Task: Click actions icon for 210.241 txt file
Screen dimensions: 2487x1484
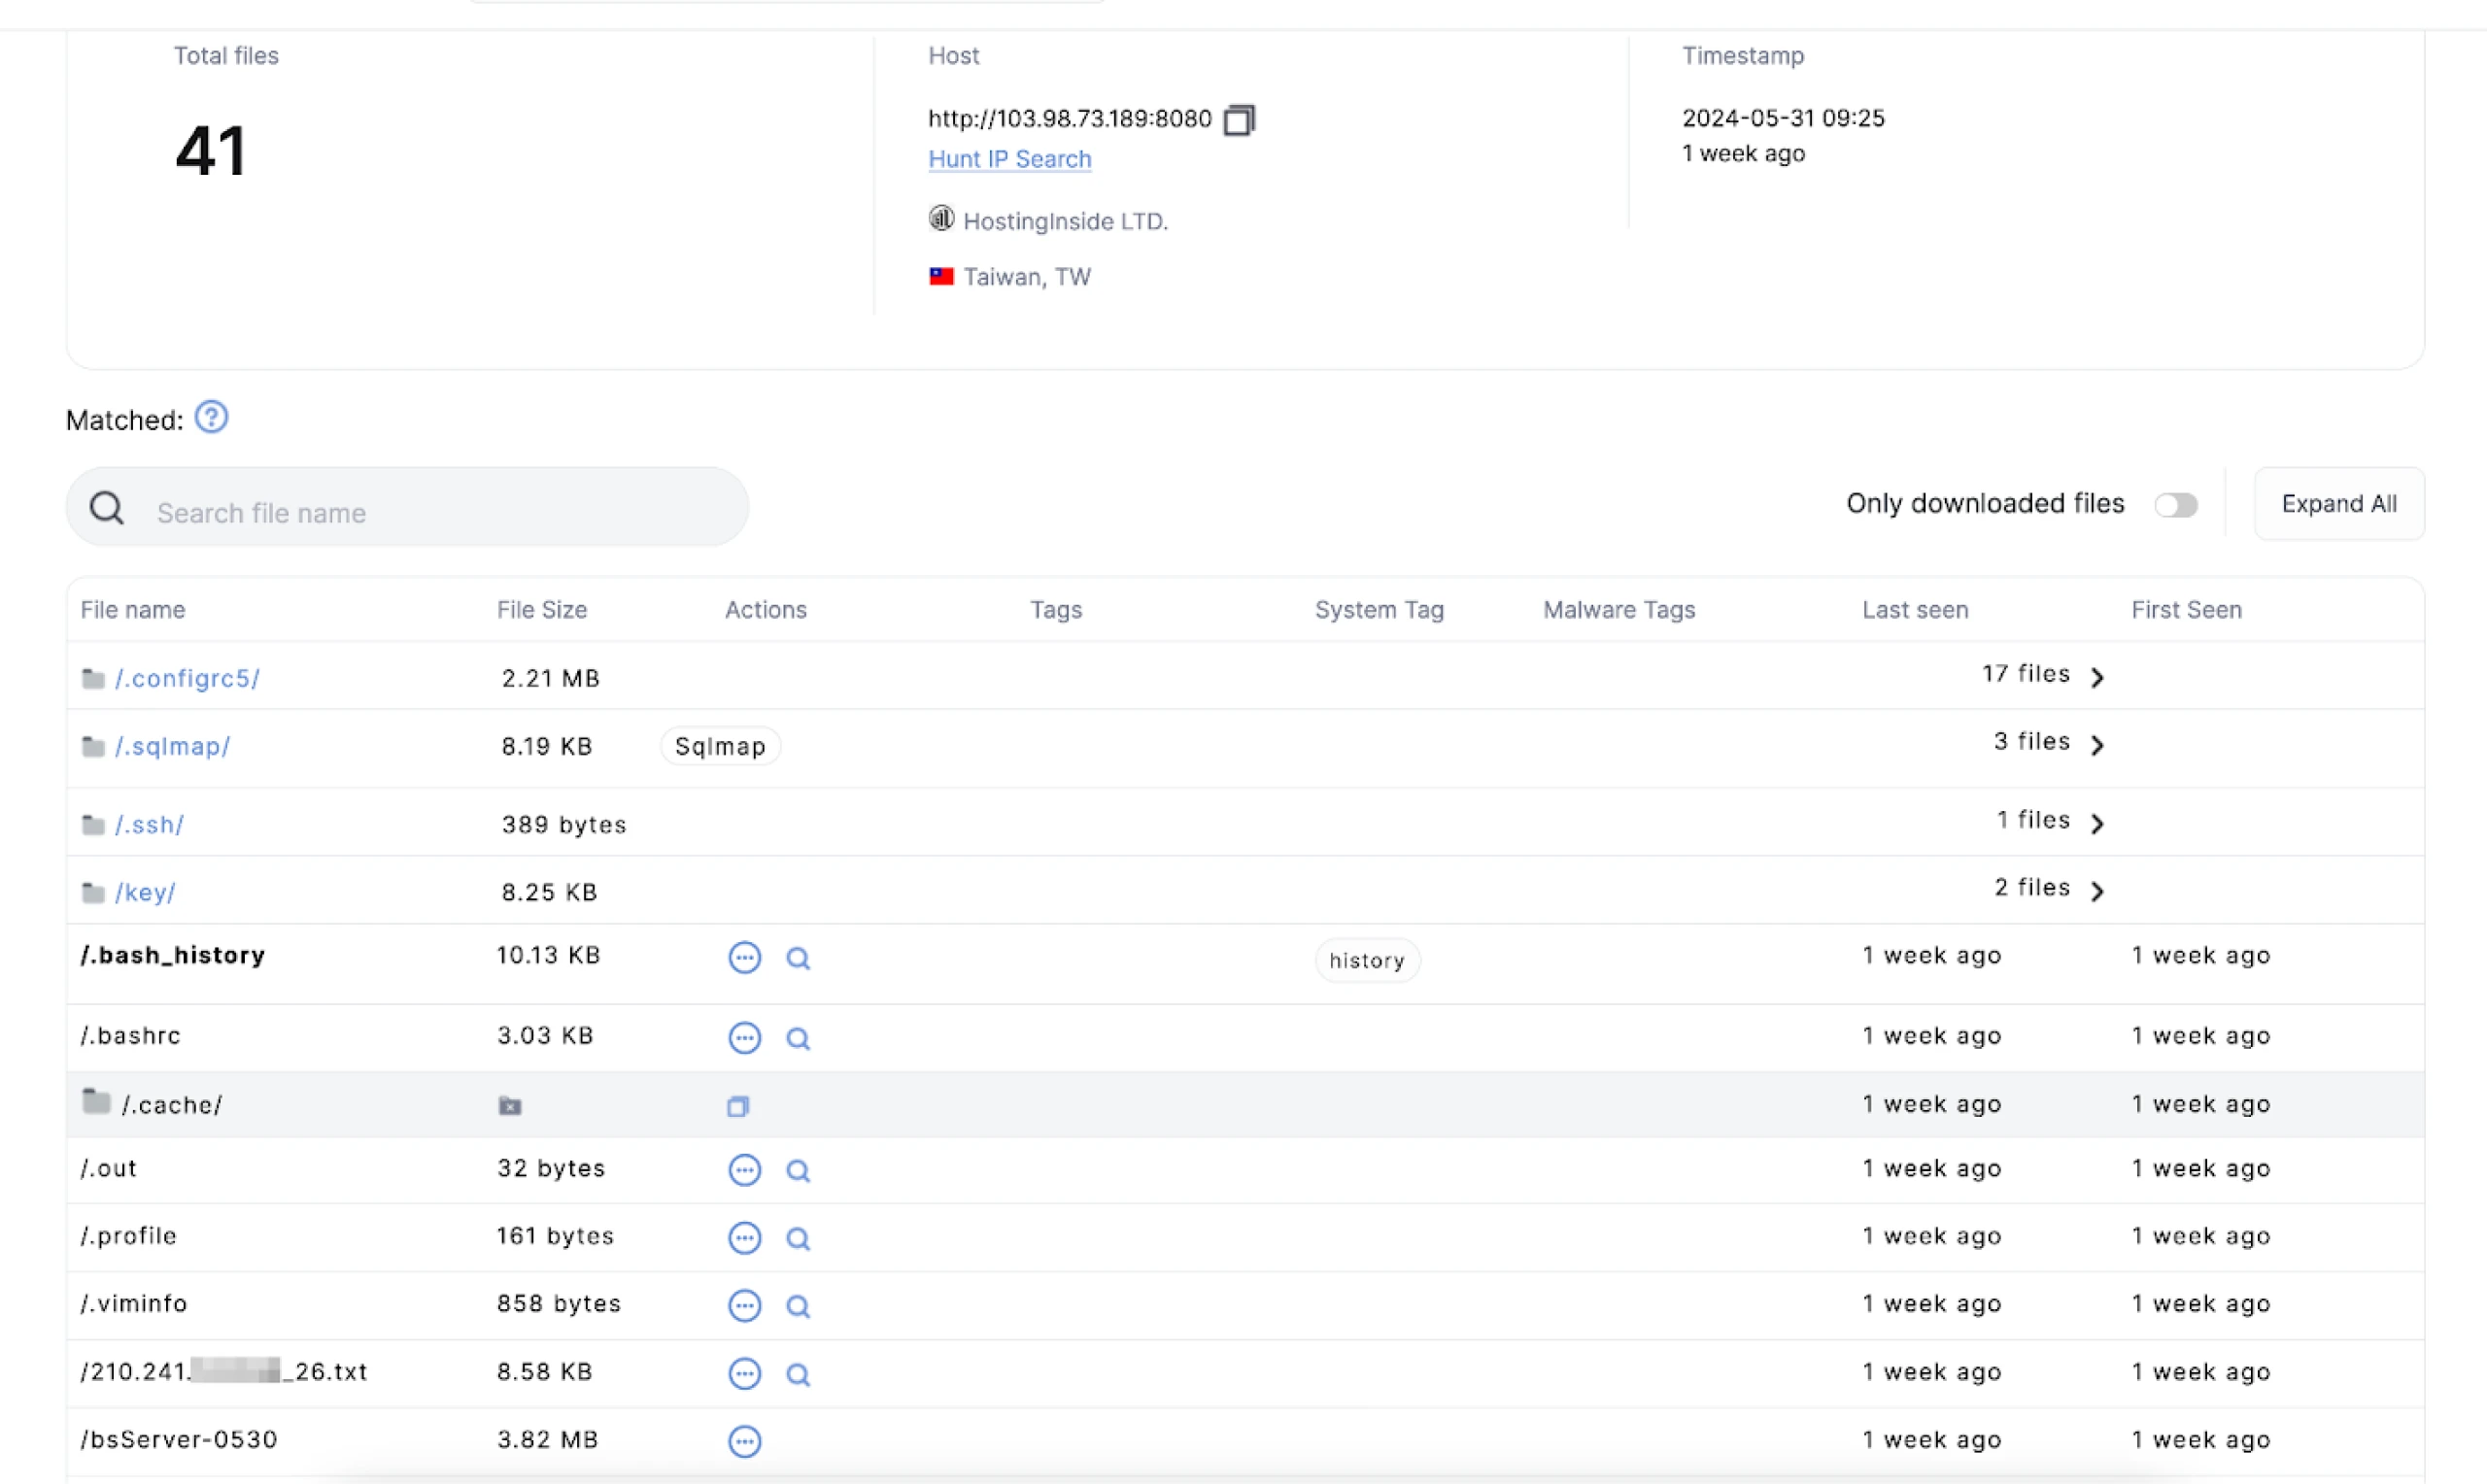Action: click(x=744, y=1374)
